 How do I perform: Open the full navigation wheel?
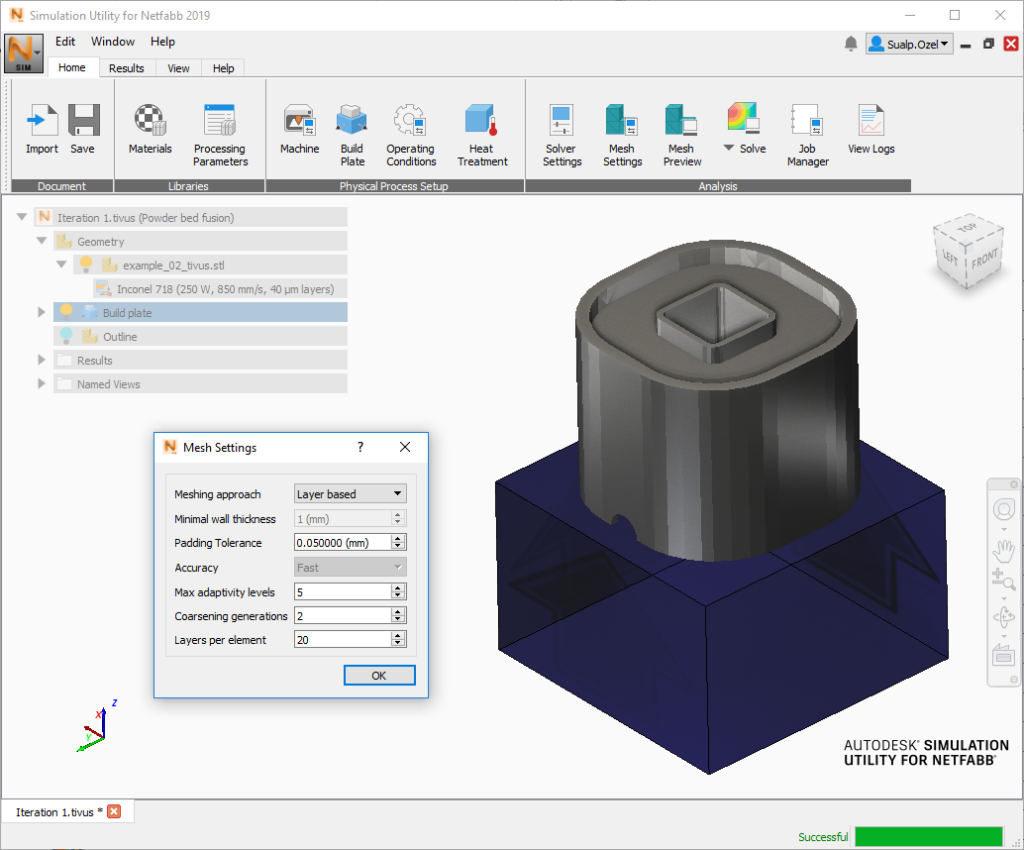[1004, 509]
